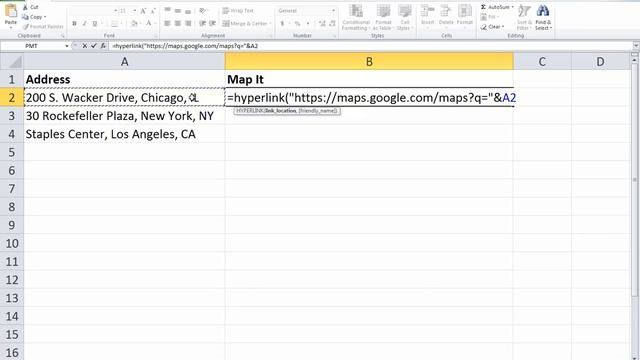Increase cell indent
Viewport: 640px width, 360px height.
pos(212,24)
